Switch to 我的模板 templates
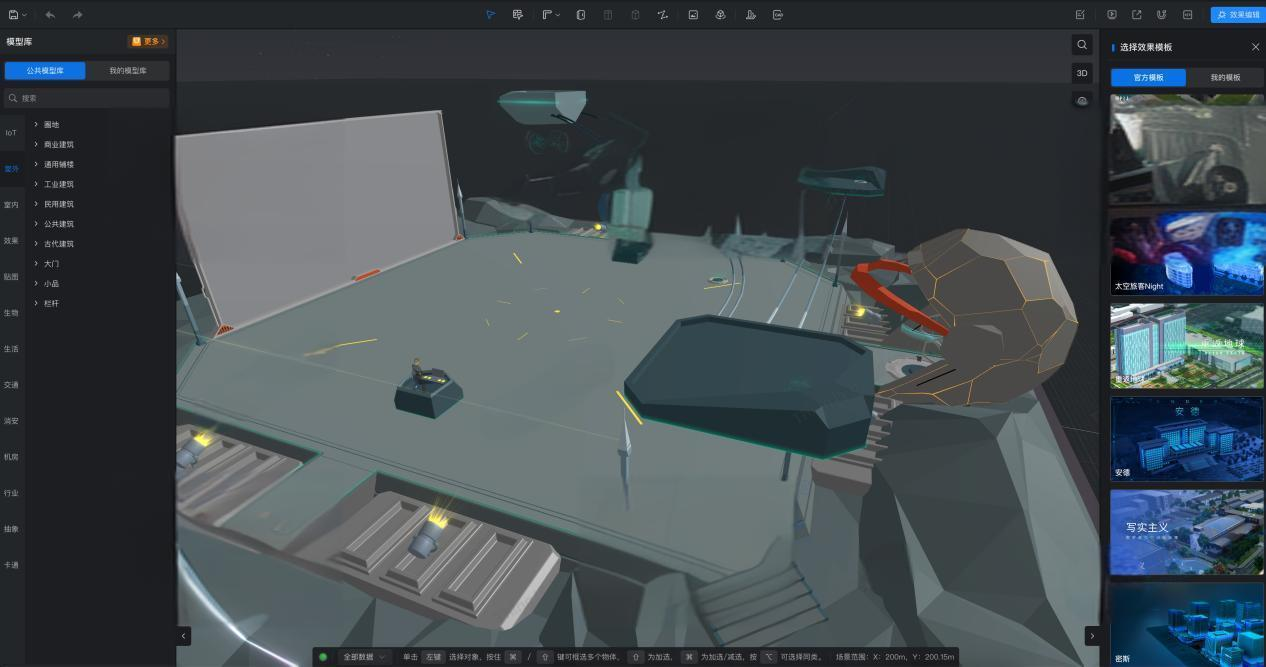 click(1225, 77)
